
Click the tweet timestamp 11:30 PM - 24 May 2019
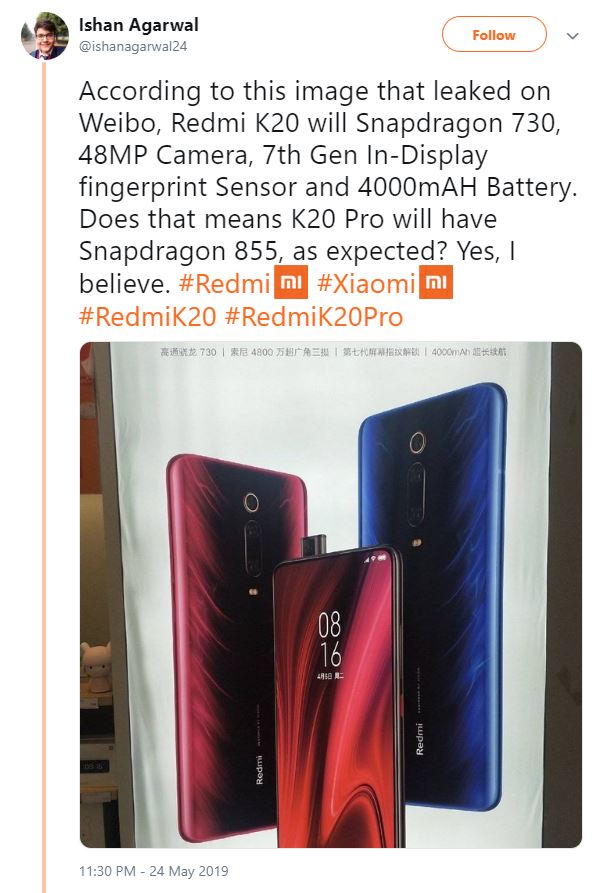pyautogui.click(x=153, y=871)
